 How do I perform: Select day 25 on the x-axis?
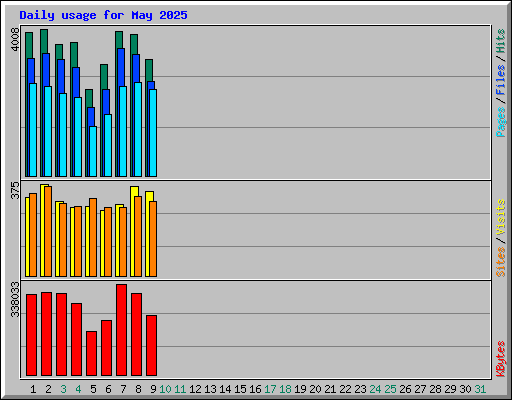[390, 389]
